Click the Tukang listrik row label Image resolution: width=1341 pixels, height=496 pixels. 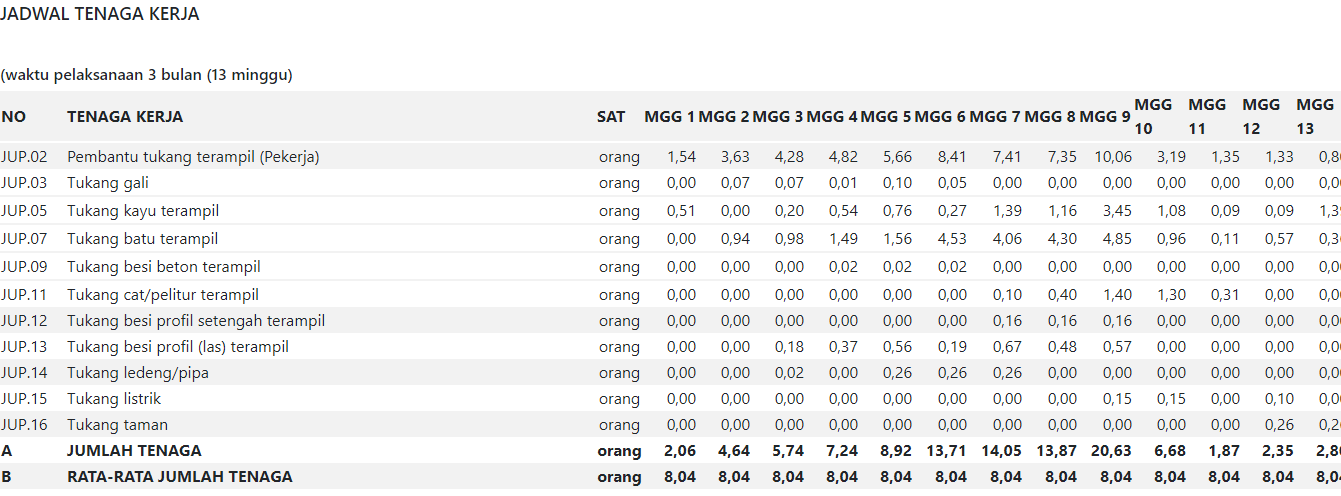point(114,399)
